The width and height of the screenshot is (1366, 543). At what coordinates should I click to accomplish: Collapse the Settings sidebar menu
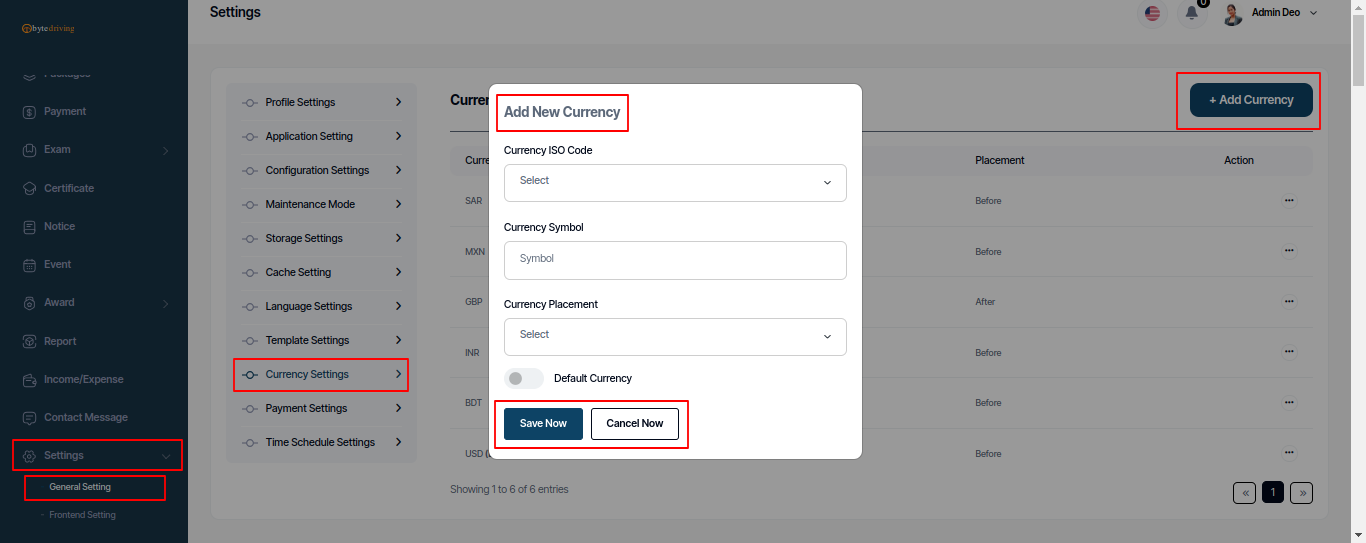[x=97, y=455]
